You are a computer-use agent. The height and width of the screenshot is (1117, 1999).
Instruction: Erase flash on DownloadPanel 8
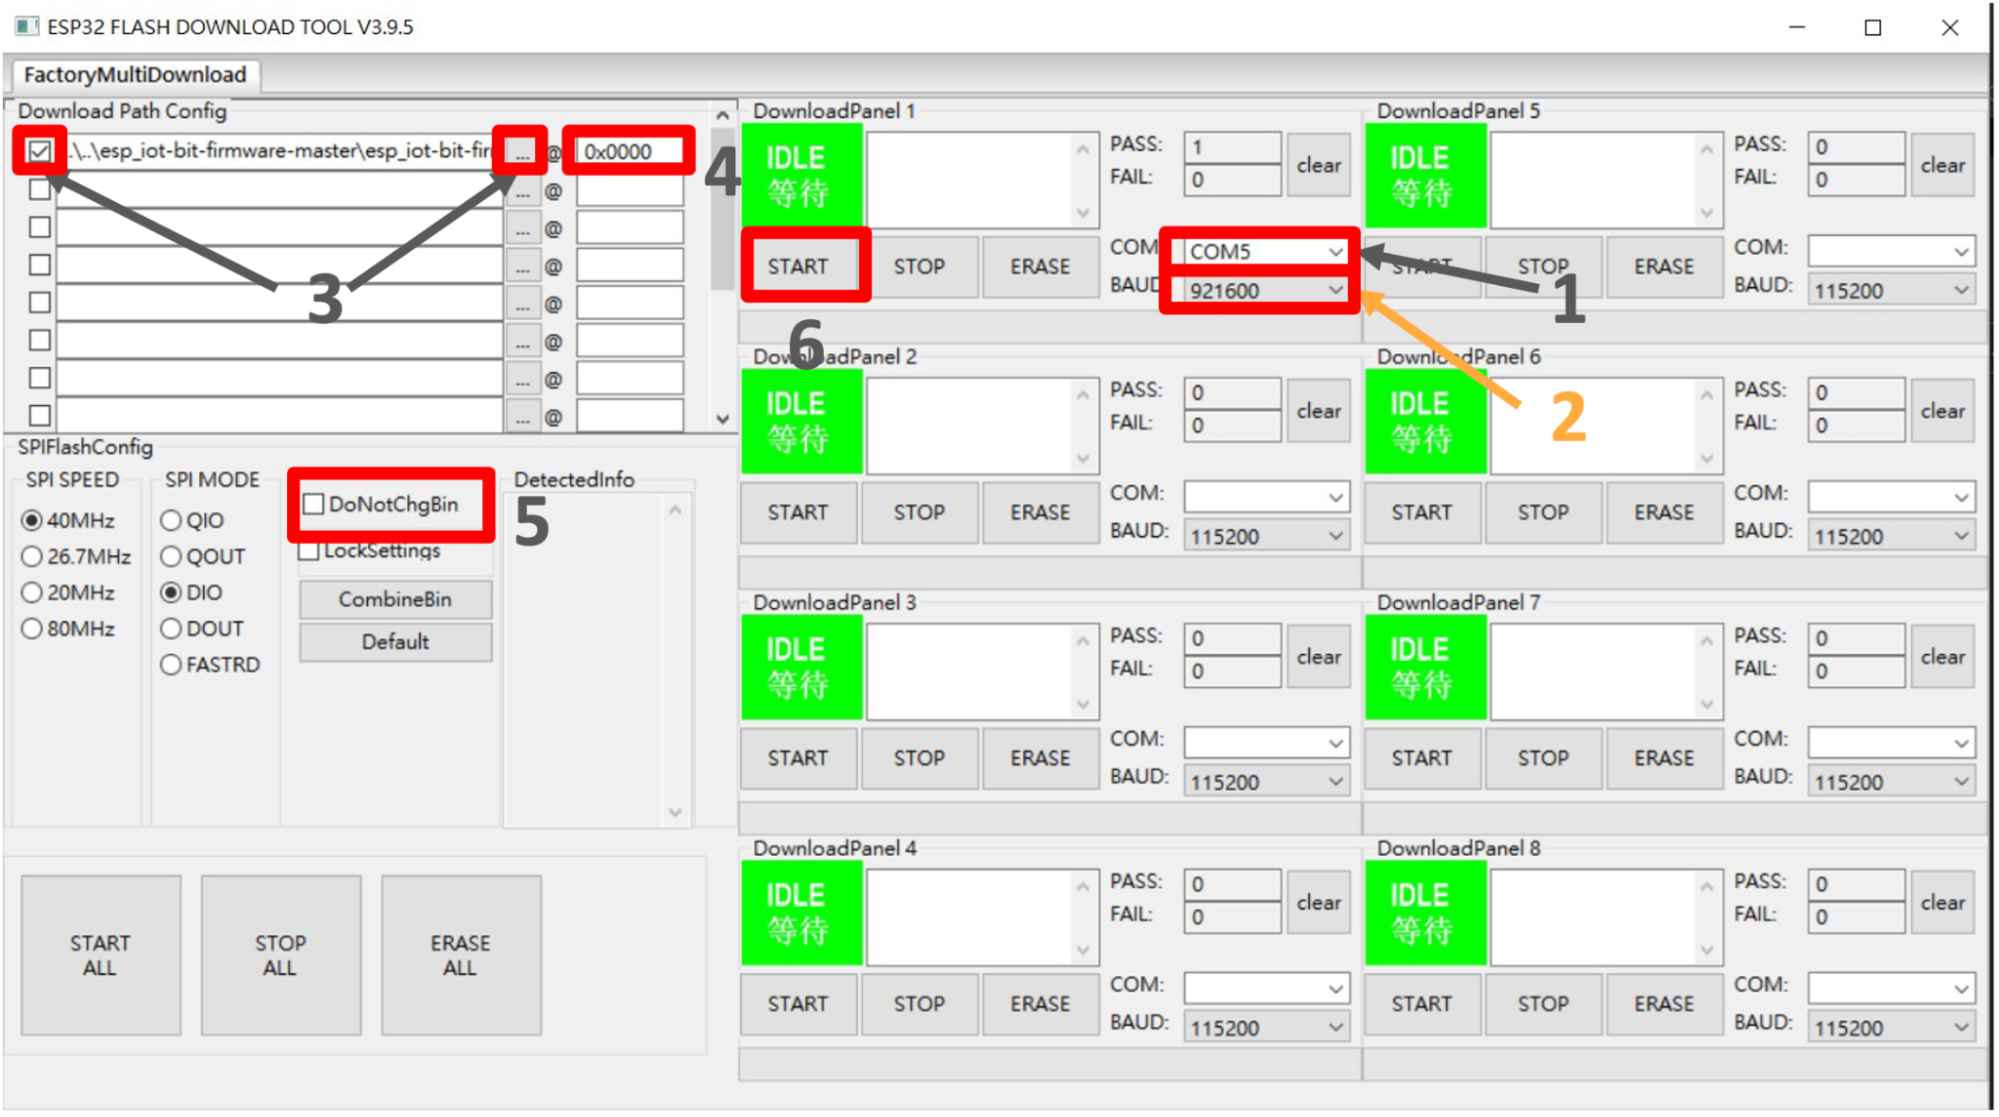1664,1004
